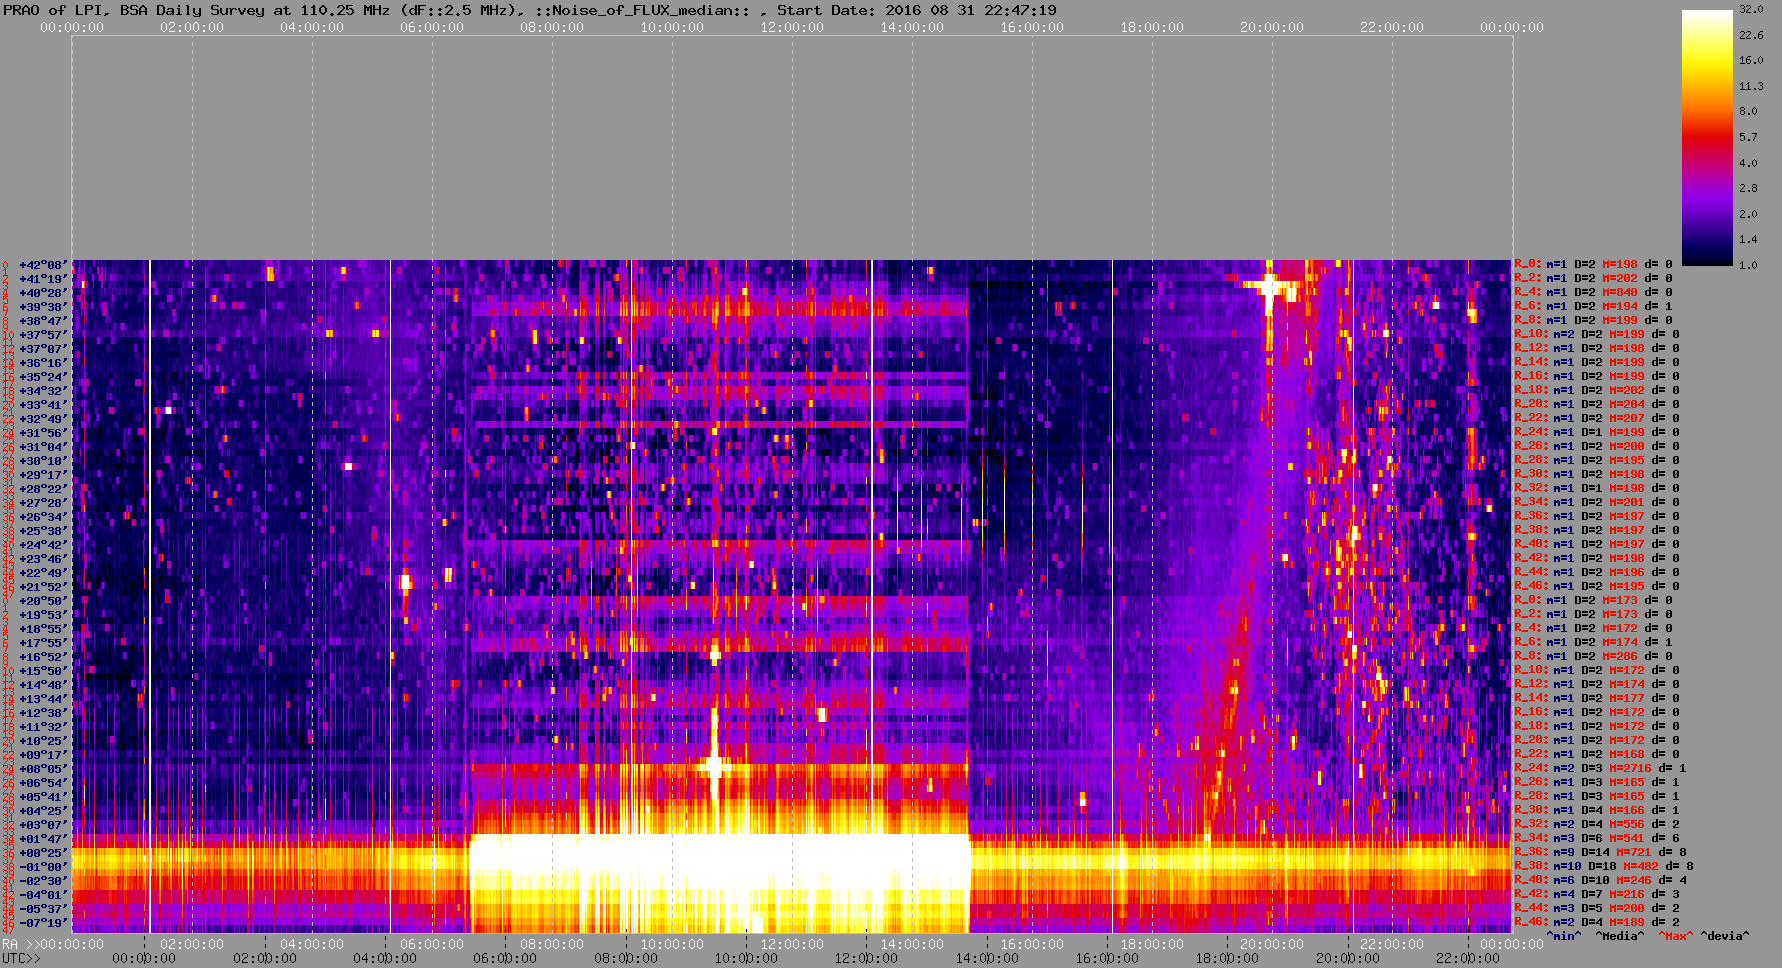Click the 22:00:00 label on the top axis
The width and height of the screenshot is (1782, 968).
1392,27
